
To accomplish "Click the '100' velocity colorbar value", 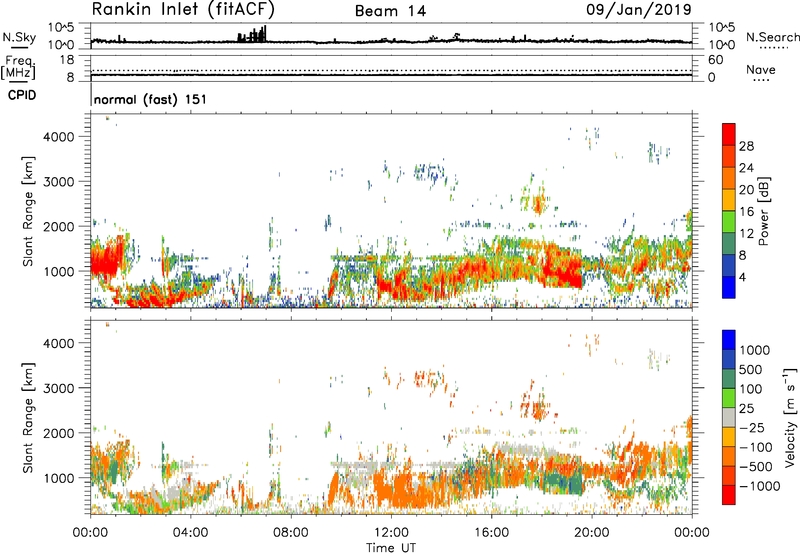I will (x=753, y=389).
